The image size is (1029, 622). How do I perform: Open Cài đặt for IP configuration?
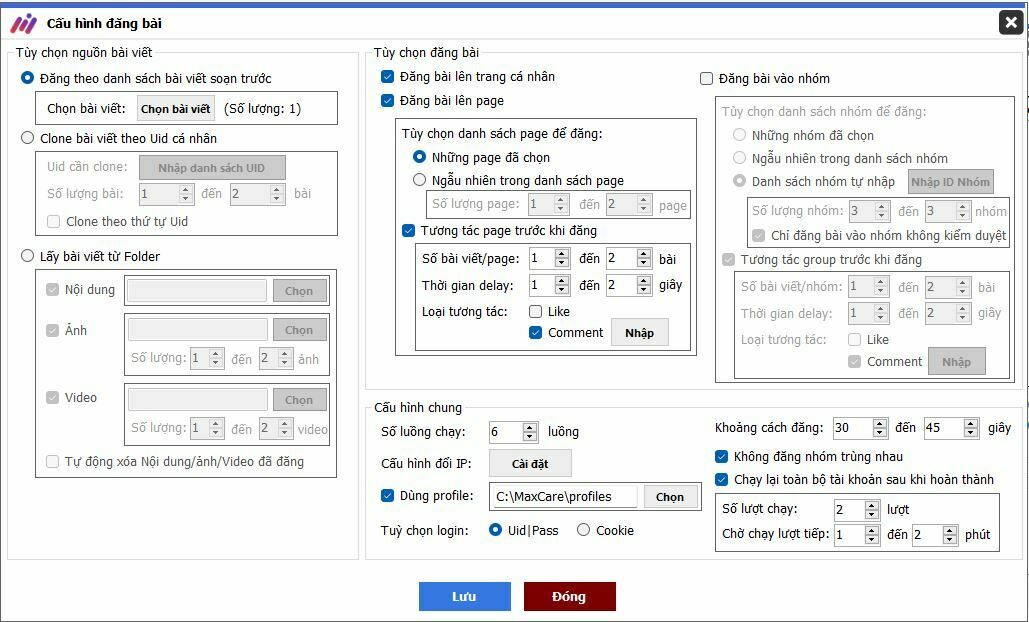pos(530,464)
